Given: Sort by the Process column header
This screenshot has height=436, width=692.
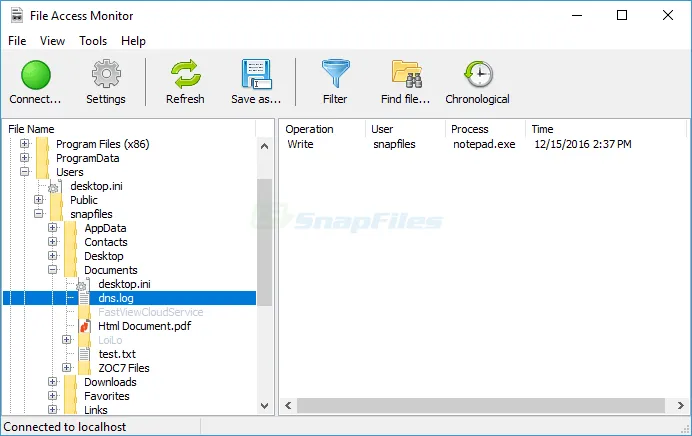Looking at the screenshot, I should pyautogui.click(x=485, y=129).
